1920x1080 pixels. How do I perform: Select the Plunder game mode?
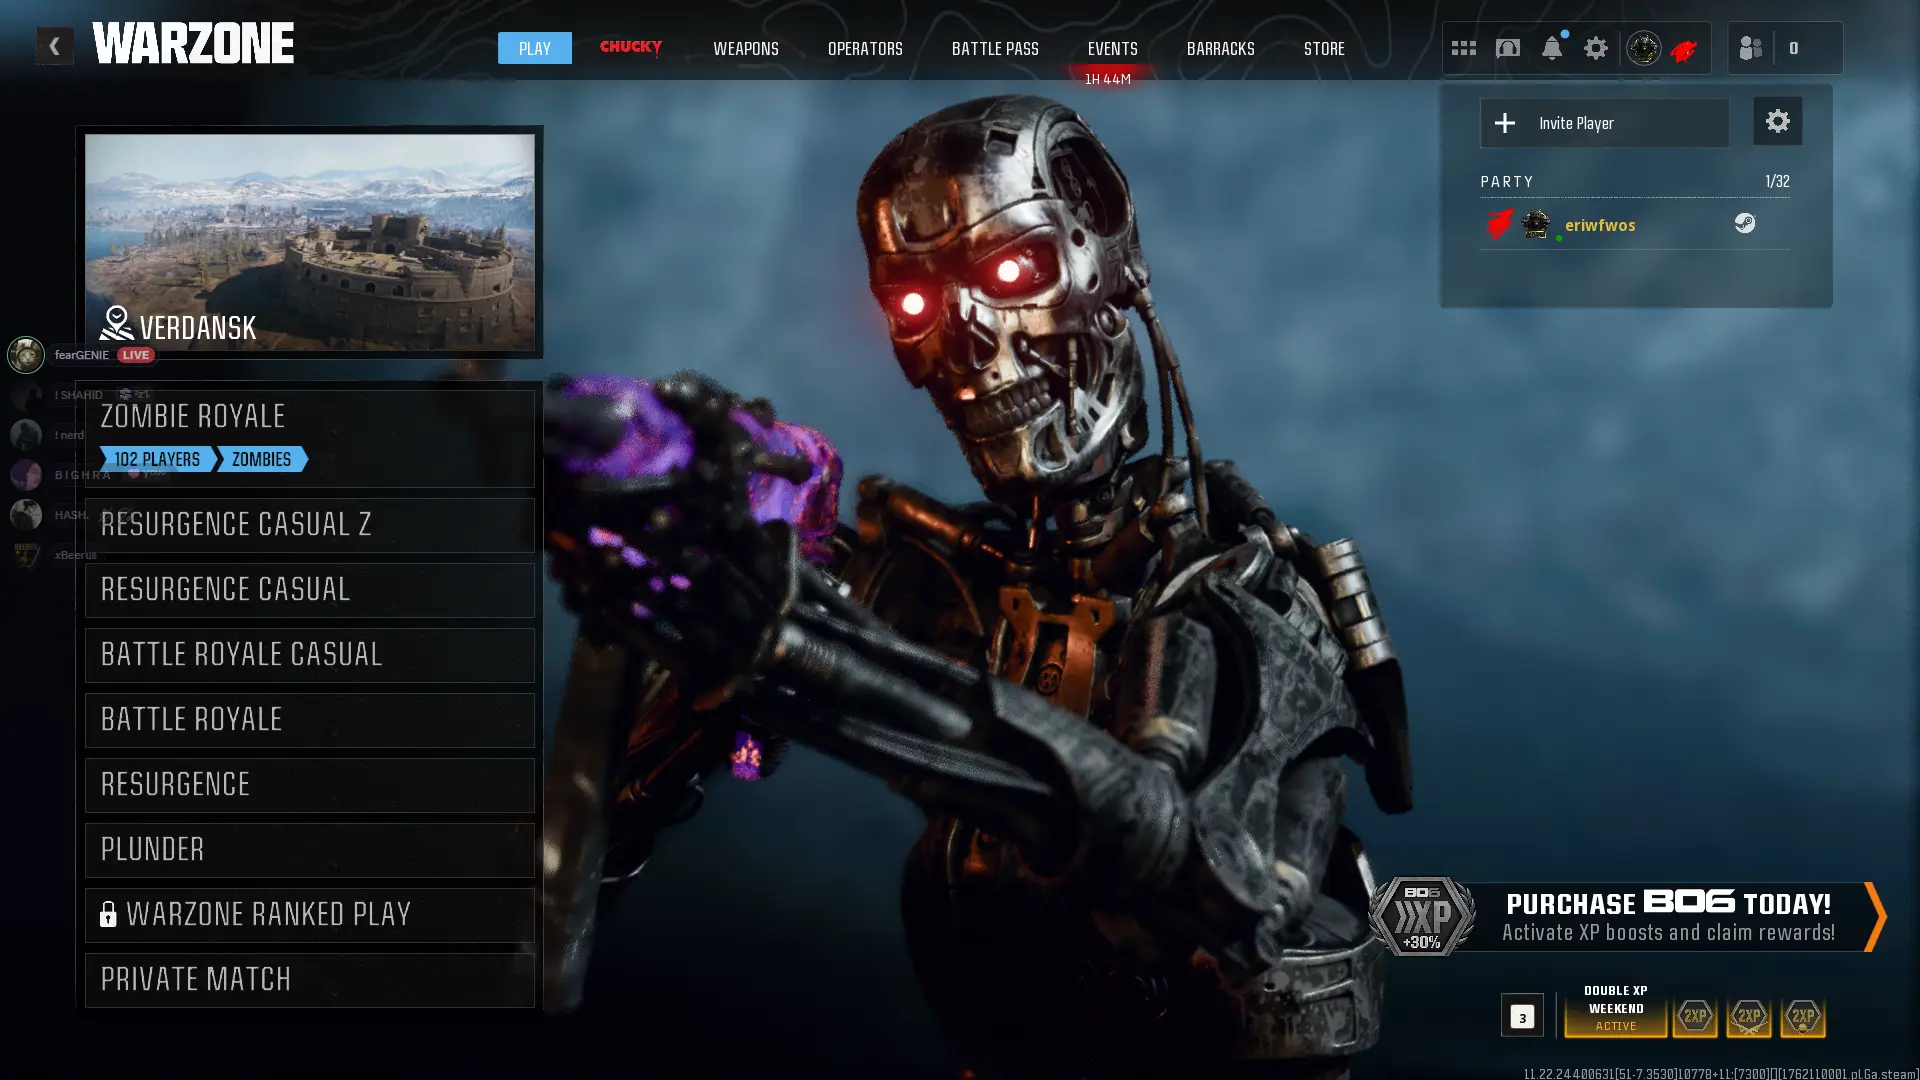pos(309,850)
